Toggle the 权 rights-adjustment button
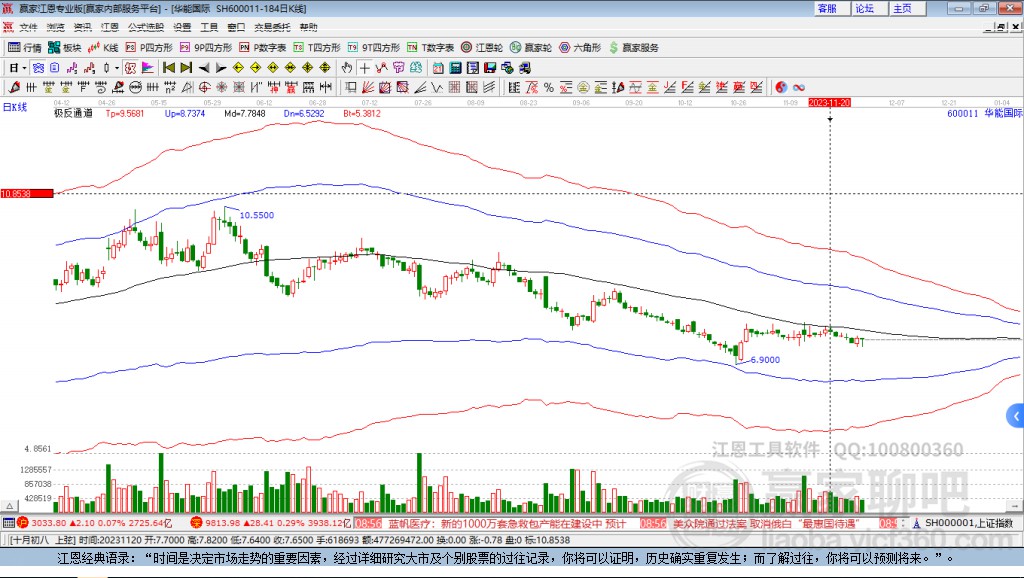Screen dimensions: 1024x578 [131, 68]
